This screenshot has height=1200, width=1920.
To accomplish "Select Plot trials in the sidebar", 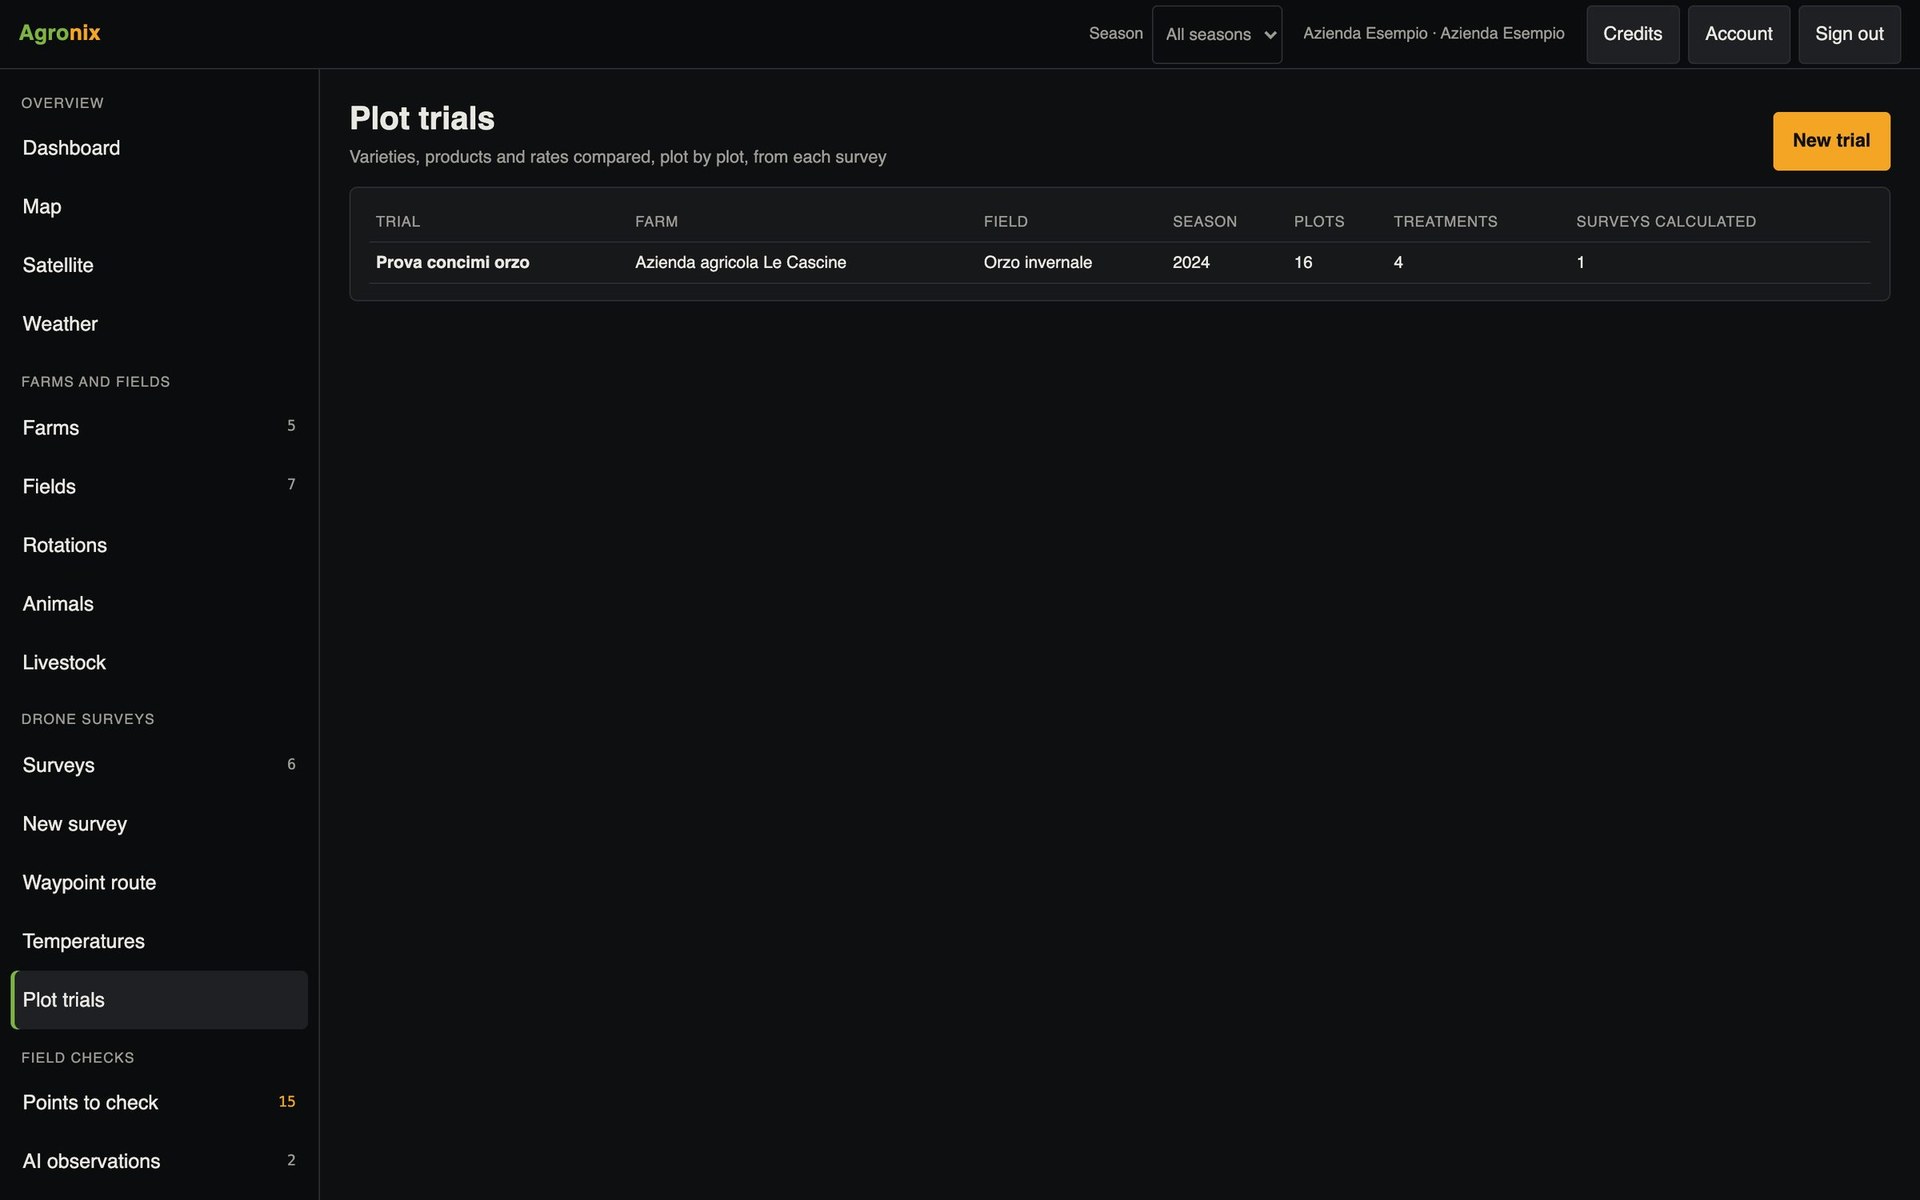I will (159, 1000).
